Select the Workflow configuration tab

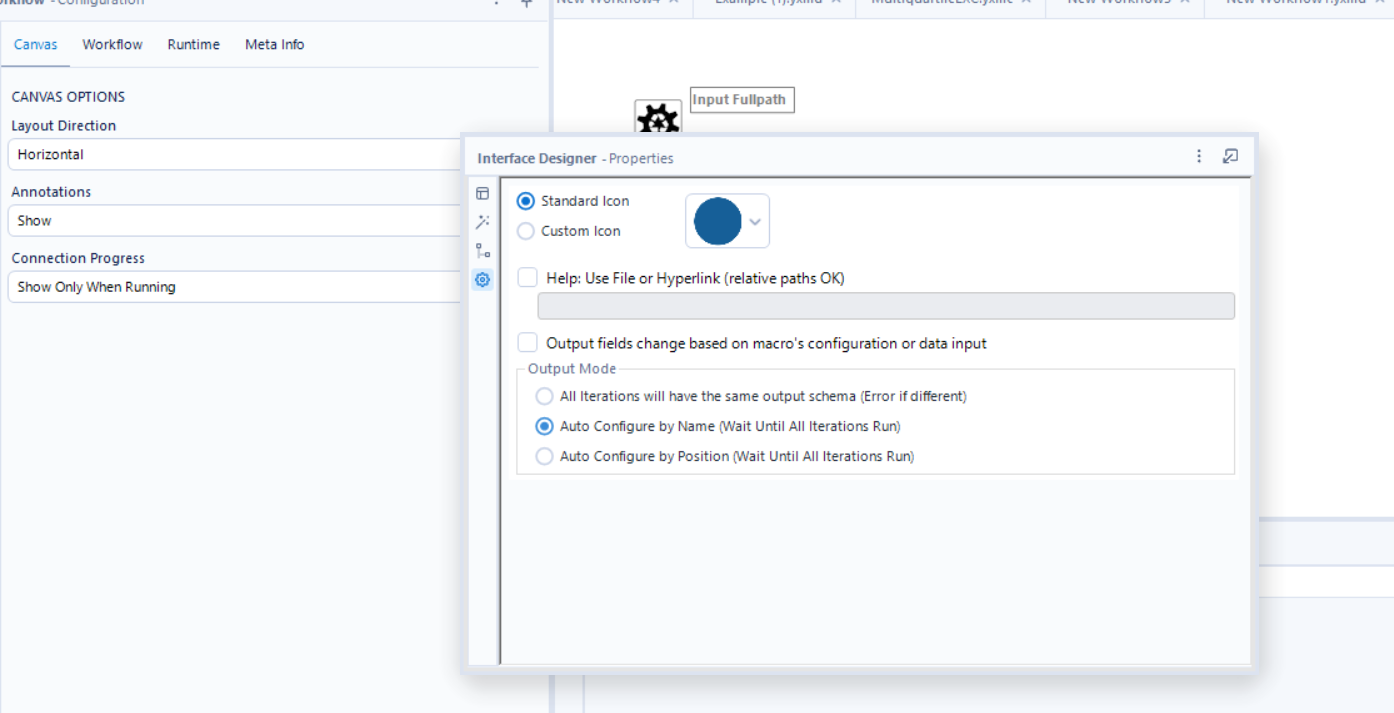pyautogui.click(x=112, y=44)
